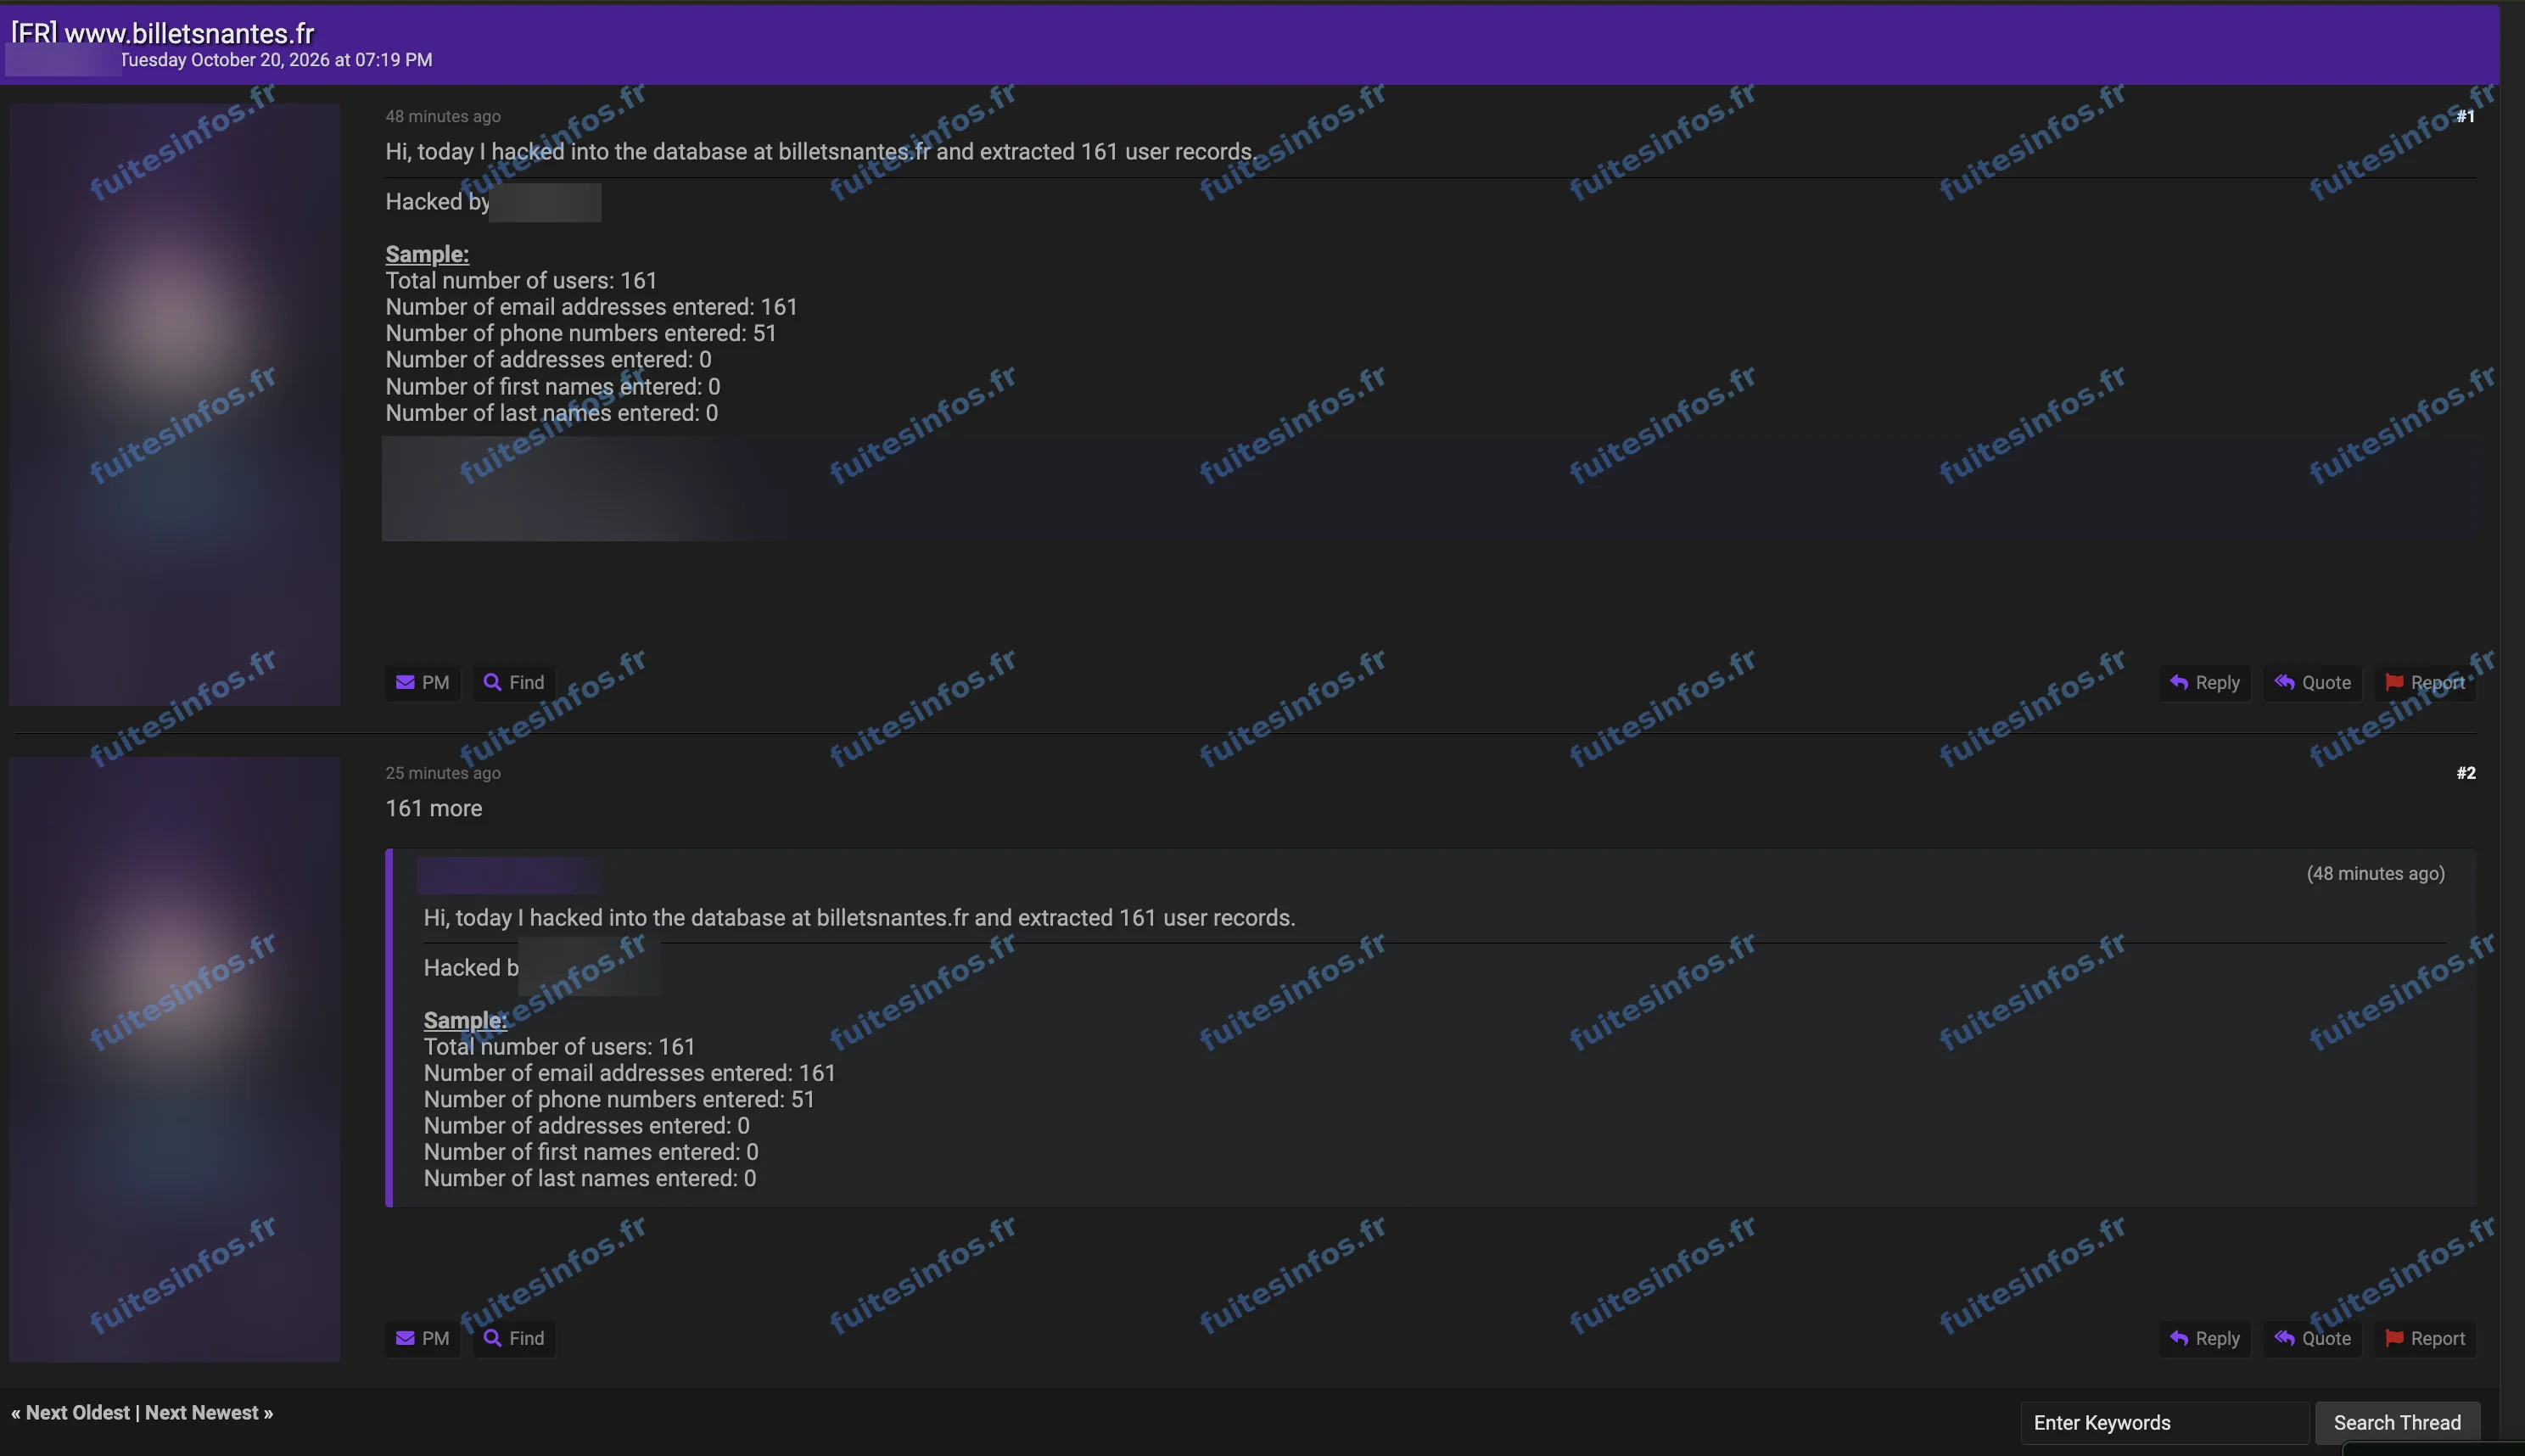Click envelope icon on post #1 PM
Screen dimensions: 2525x1456
(405, 683)
